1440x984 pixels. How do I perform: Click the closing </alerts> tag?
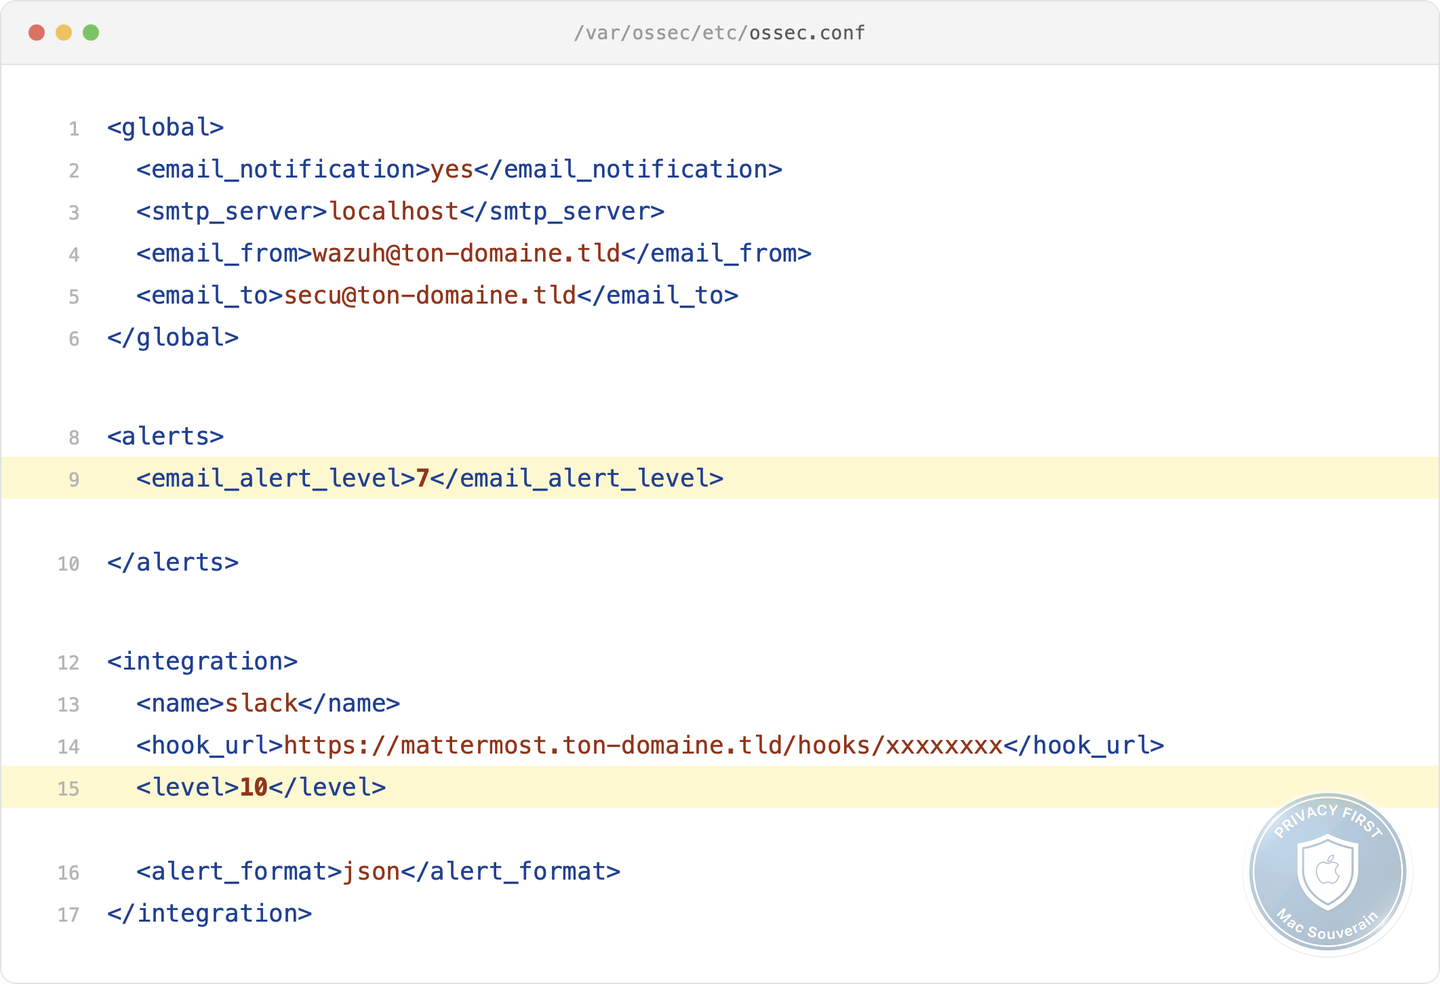(x=173, y=563)
